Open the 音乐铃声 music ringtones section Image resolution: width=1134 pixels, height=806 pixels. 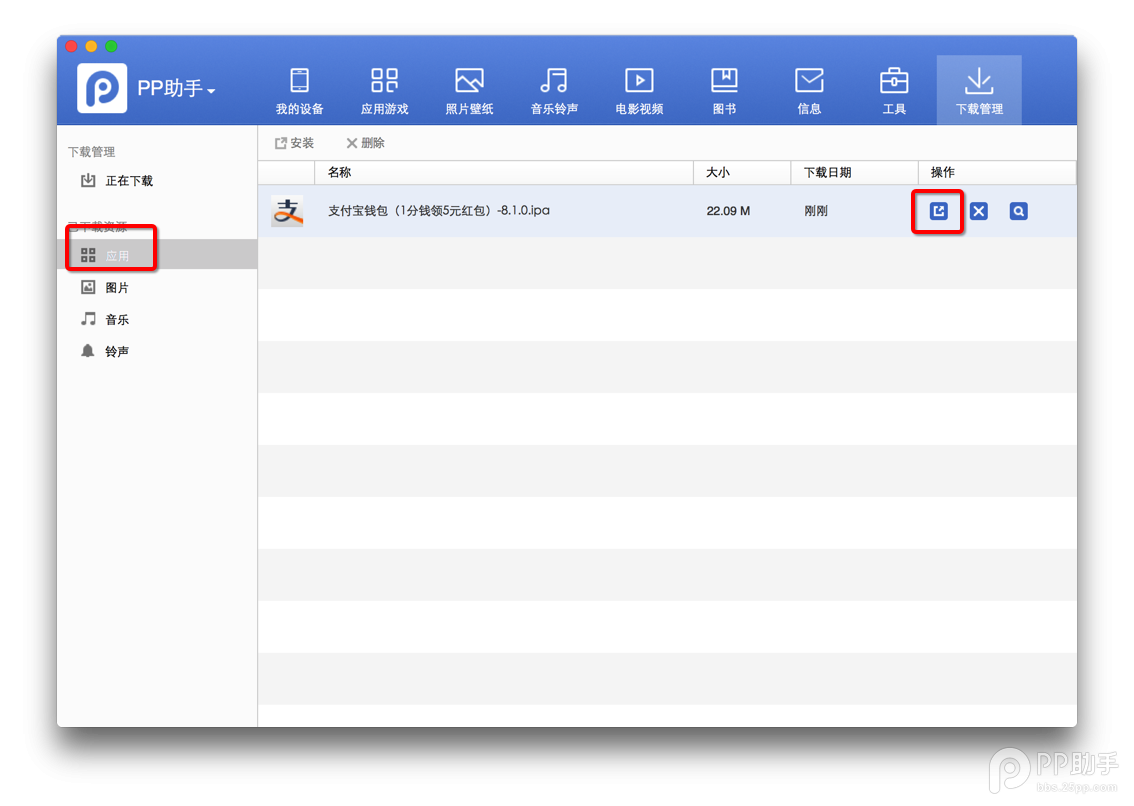pyautogui.click(x=554, y=90)
